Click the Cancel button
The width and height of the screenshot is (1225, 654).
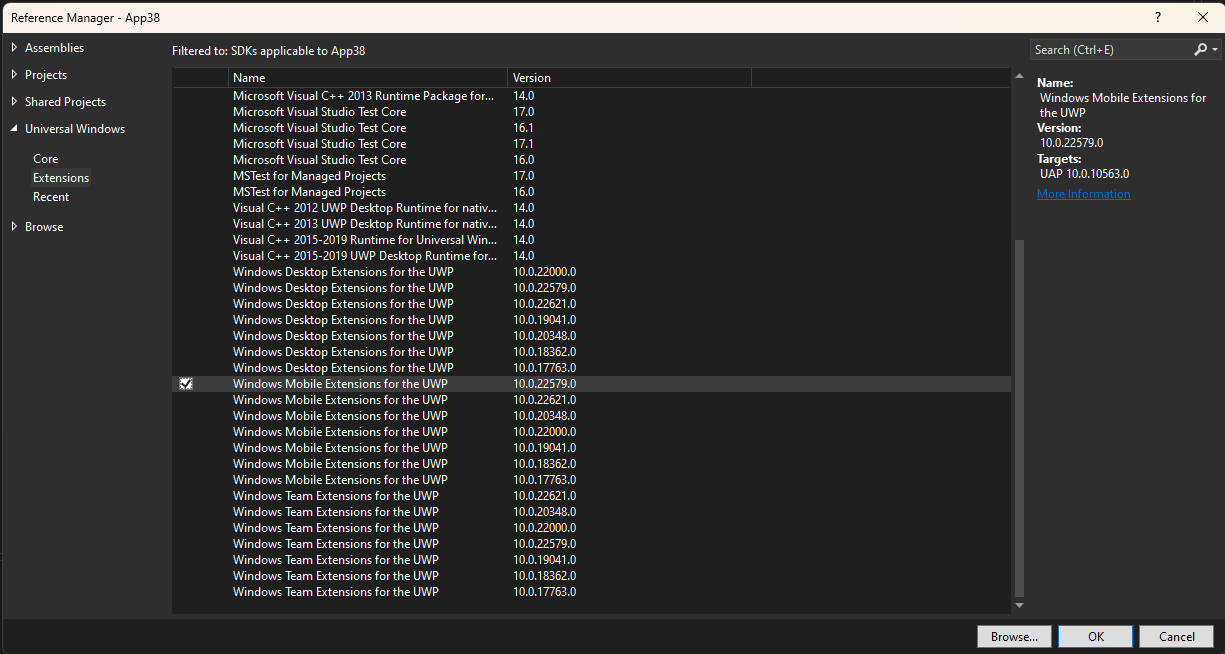(1176, 636)
